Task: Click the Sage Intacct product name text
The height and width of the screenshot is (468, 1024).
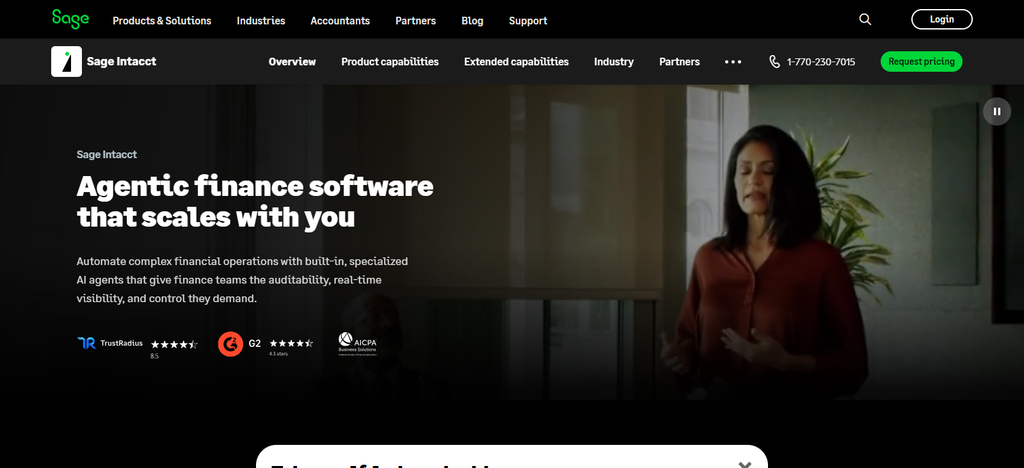Action: point(121,61)
